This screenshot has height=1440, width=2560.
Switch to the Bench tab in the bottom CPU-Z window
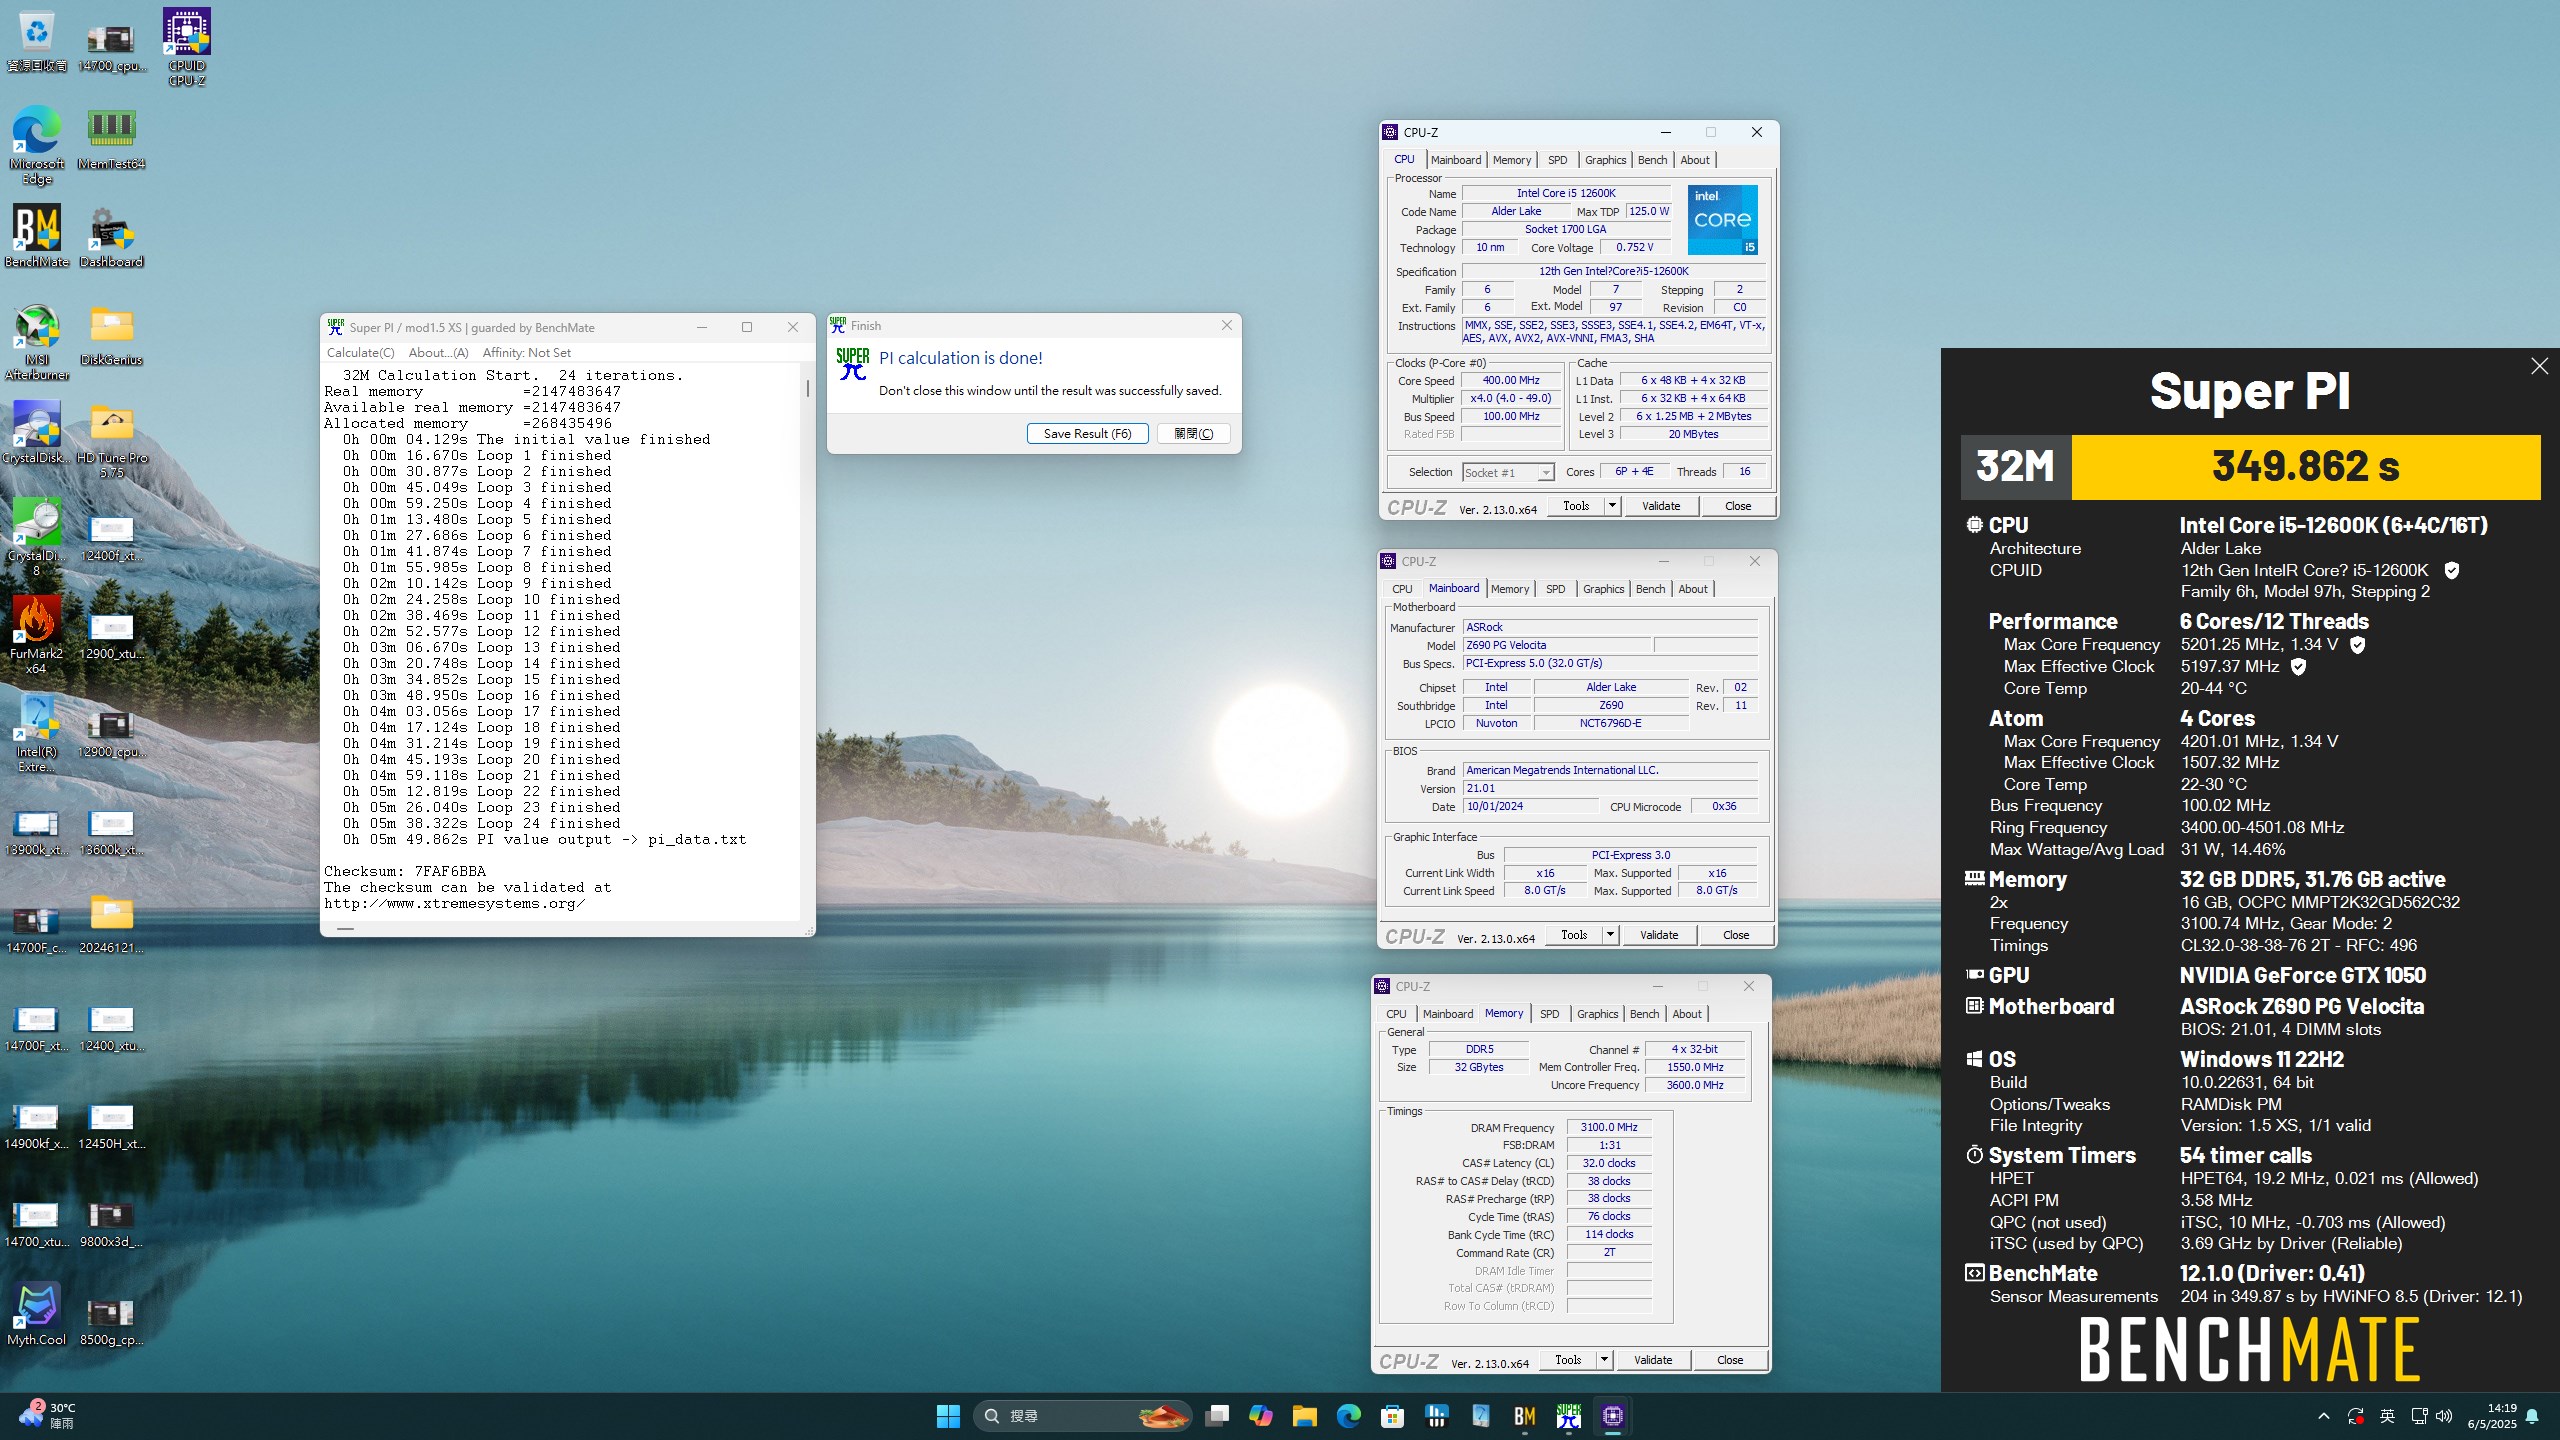click(1644, 1014)
